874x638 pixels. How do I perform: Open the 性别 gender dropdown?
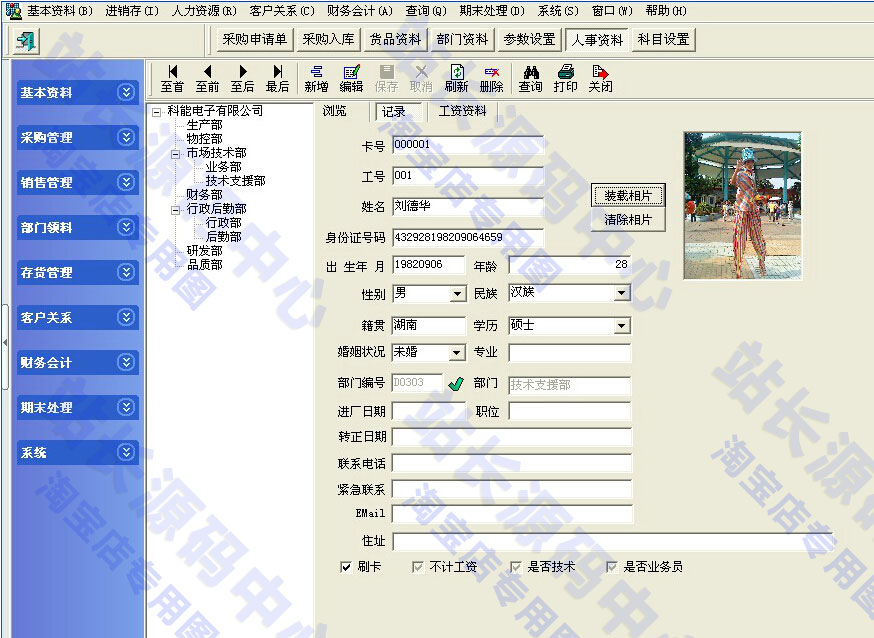click(x=458, y=294)
